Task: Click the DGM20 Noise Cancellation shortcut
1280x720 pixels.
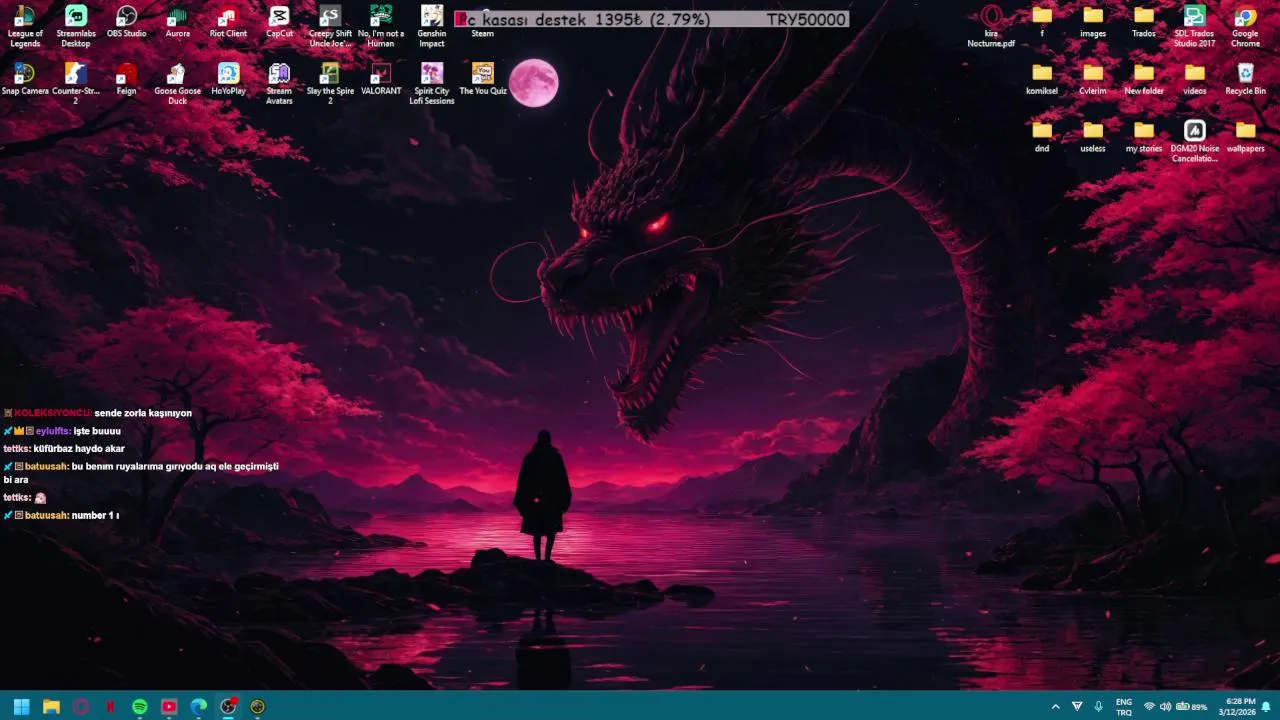Action: pos(1195,141)
